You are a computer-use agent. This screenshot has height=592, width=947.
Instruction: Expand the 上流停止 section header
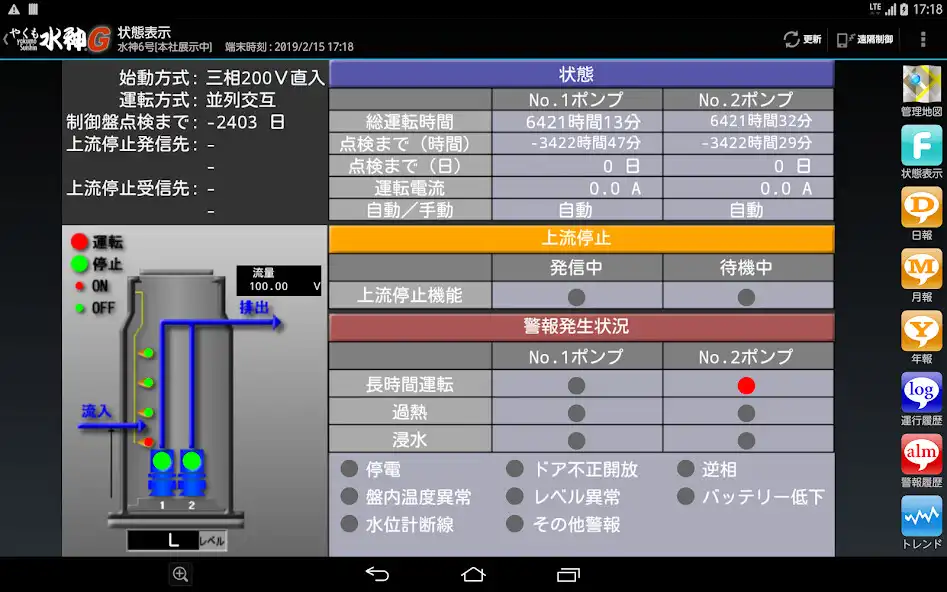click(581, 238)
